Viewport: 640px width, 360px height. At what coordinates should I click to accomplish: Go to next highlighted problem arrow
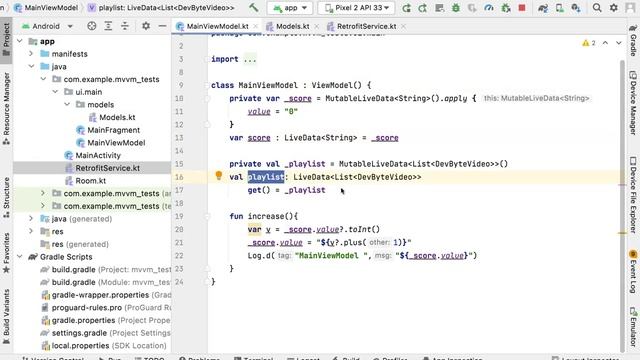619,43
